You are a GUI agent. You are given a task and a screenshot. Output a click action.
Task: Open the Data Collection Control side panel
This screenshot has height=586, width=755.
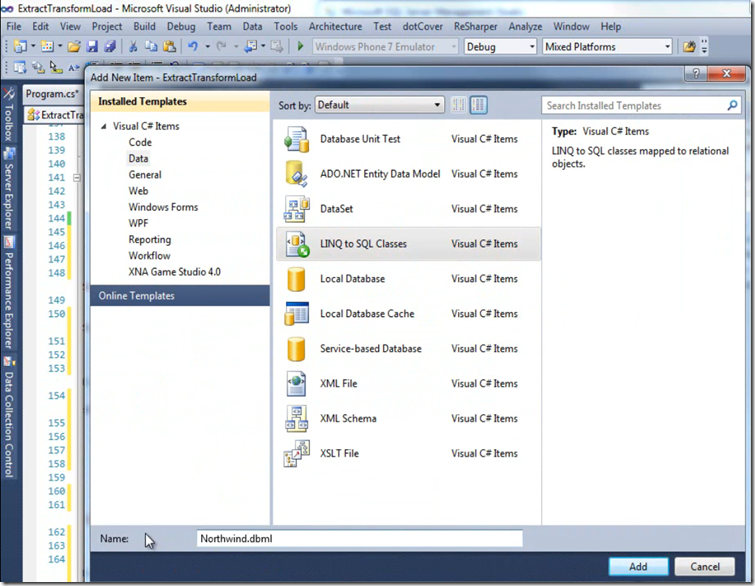coord(8,418)
